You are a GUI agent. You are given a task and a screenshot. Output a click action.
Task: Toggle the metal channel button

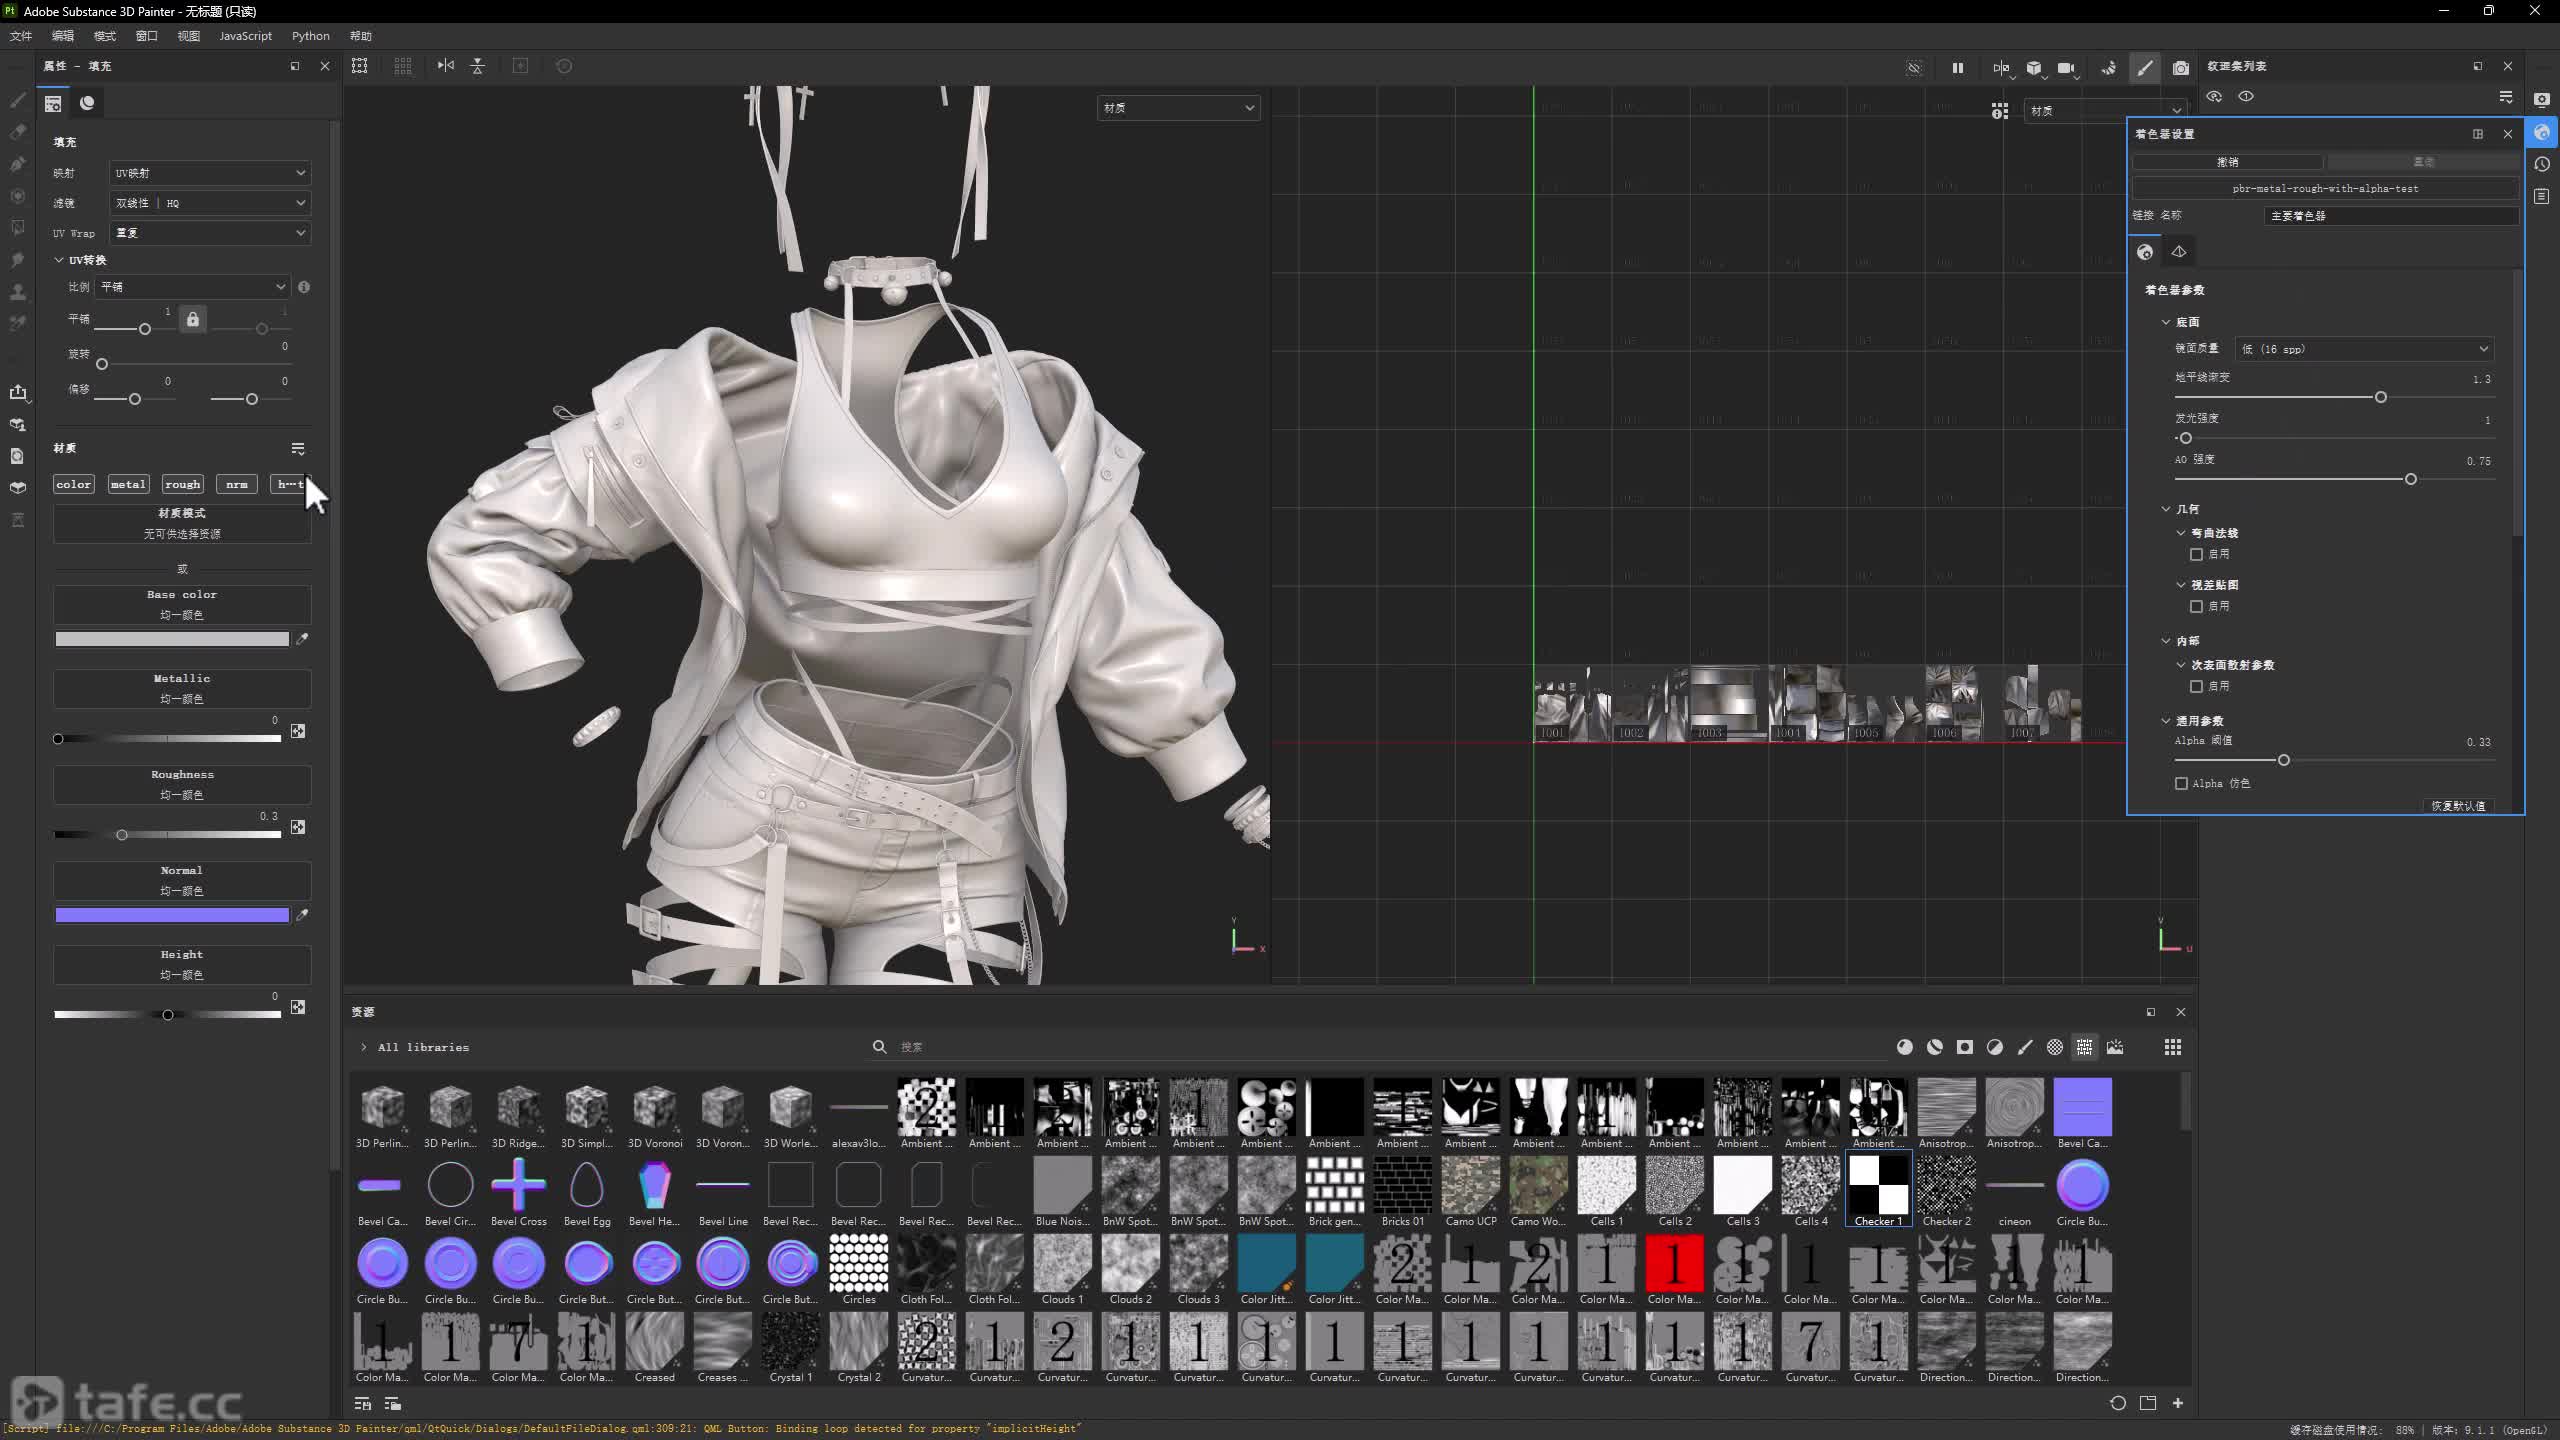coord(128,484)
